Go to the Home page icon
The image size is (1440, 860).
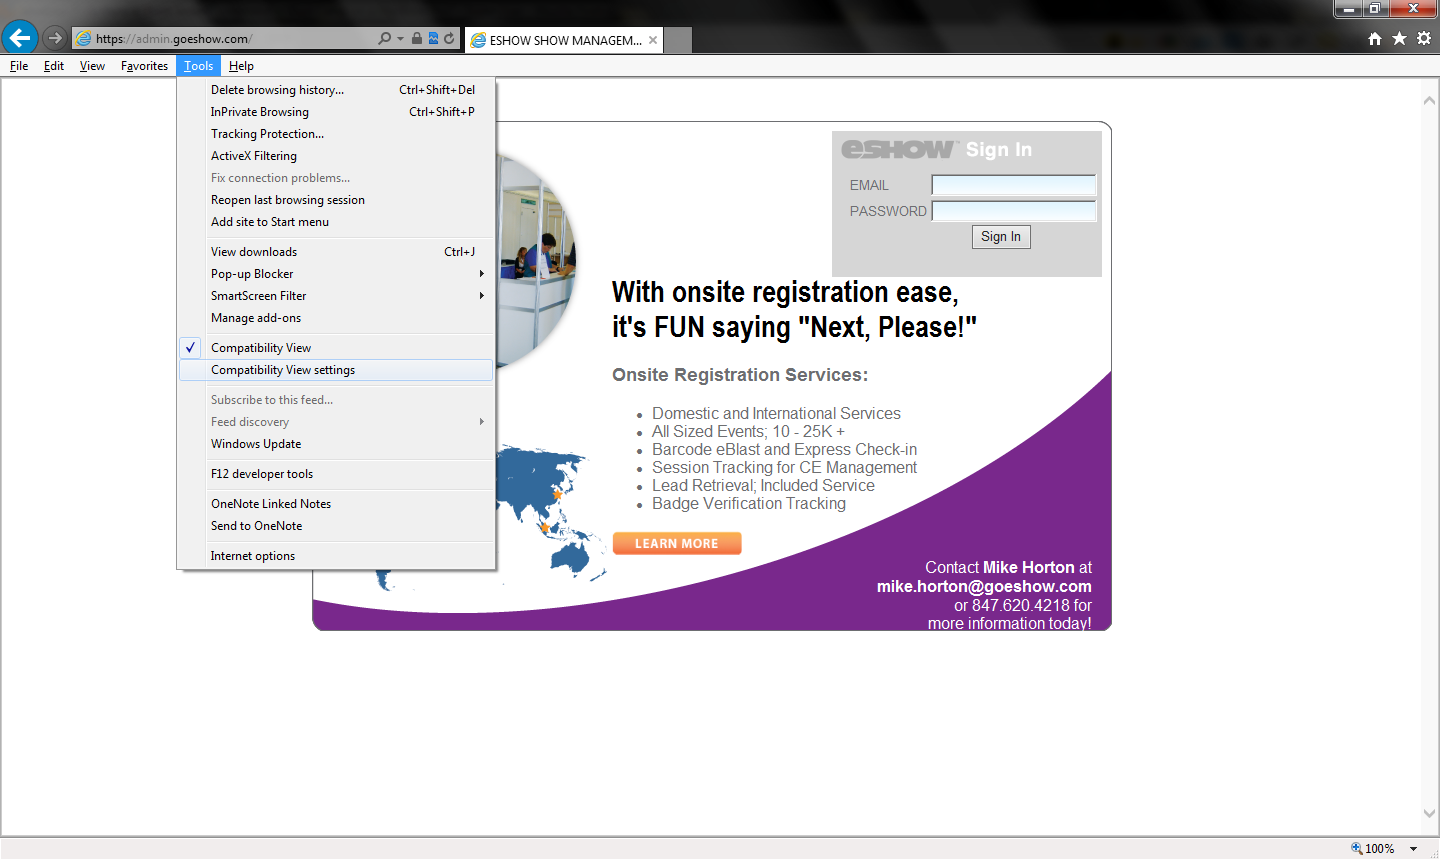tap(1375, 38)
